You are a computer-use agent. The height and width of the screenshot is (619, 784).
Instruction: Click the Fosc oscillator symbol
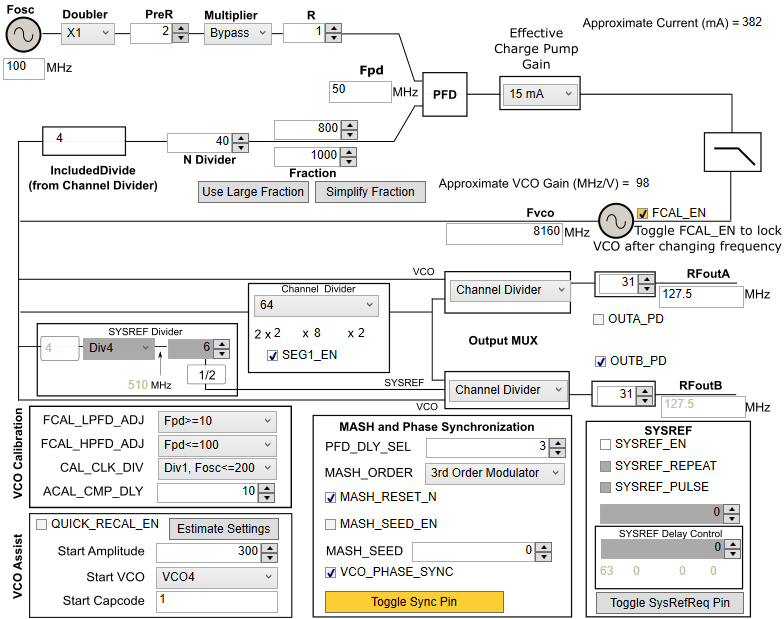(23, 35)
